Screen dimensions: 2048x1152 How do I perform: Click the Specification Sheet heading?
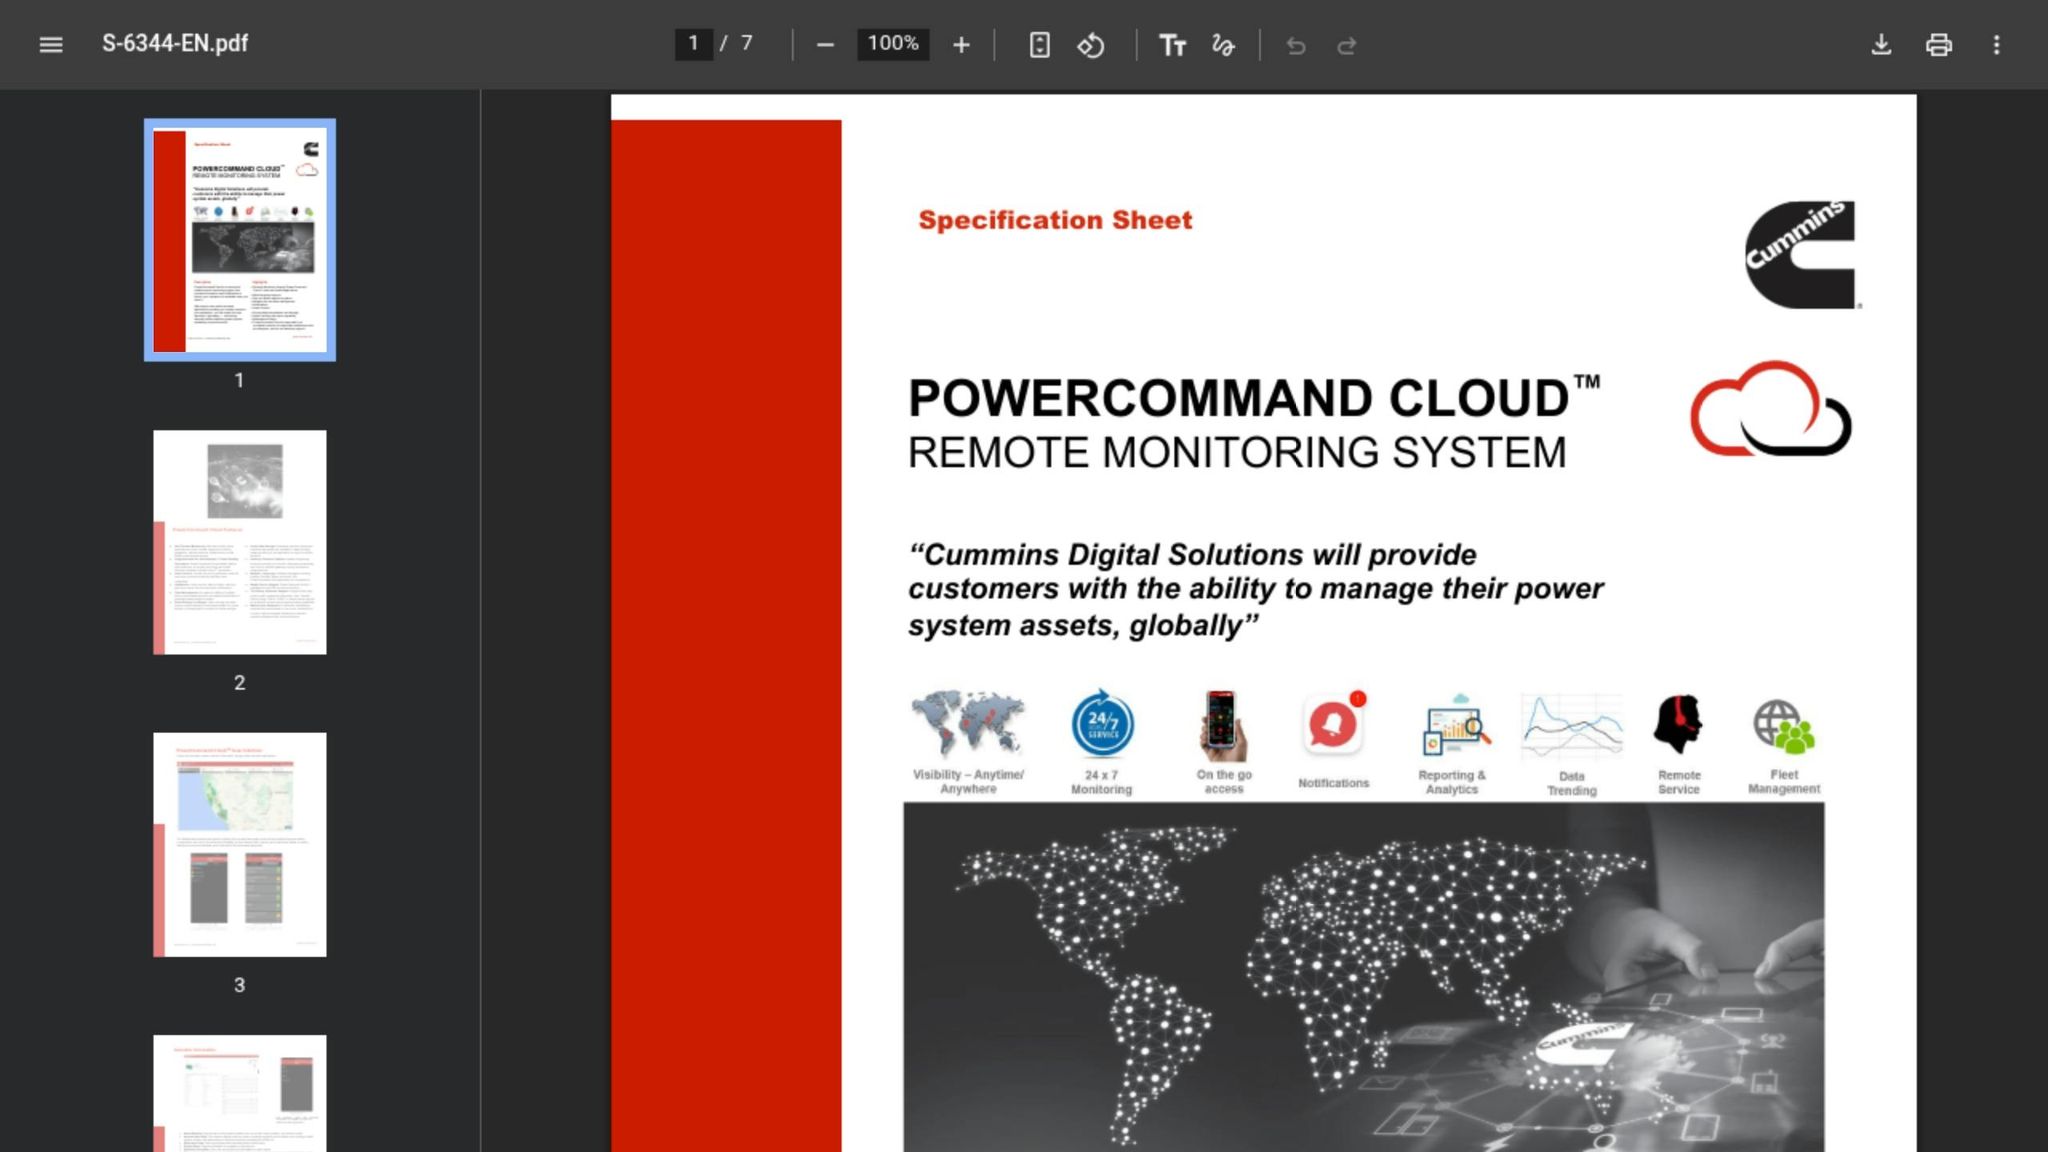point(1055,220)
